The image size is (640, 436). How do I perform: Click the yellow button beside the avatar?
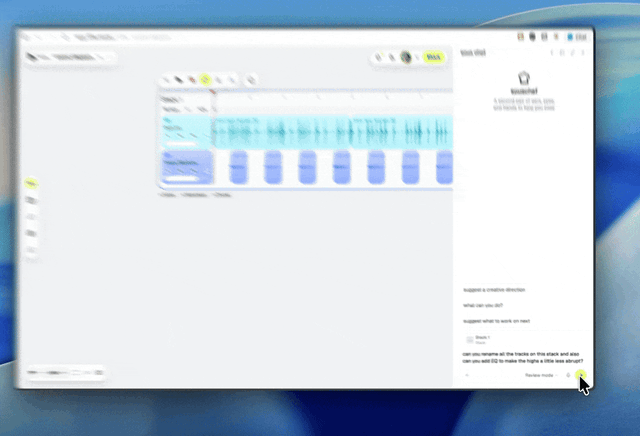pyautogui.click(x=433, y=57)
